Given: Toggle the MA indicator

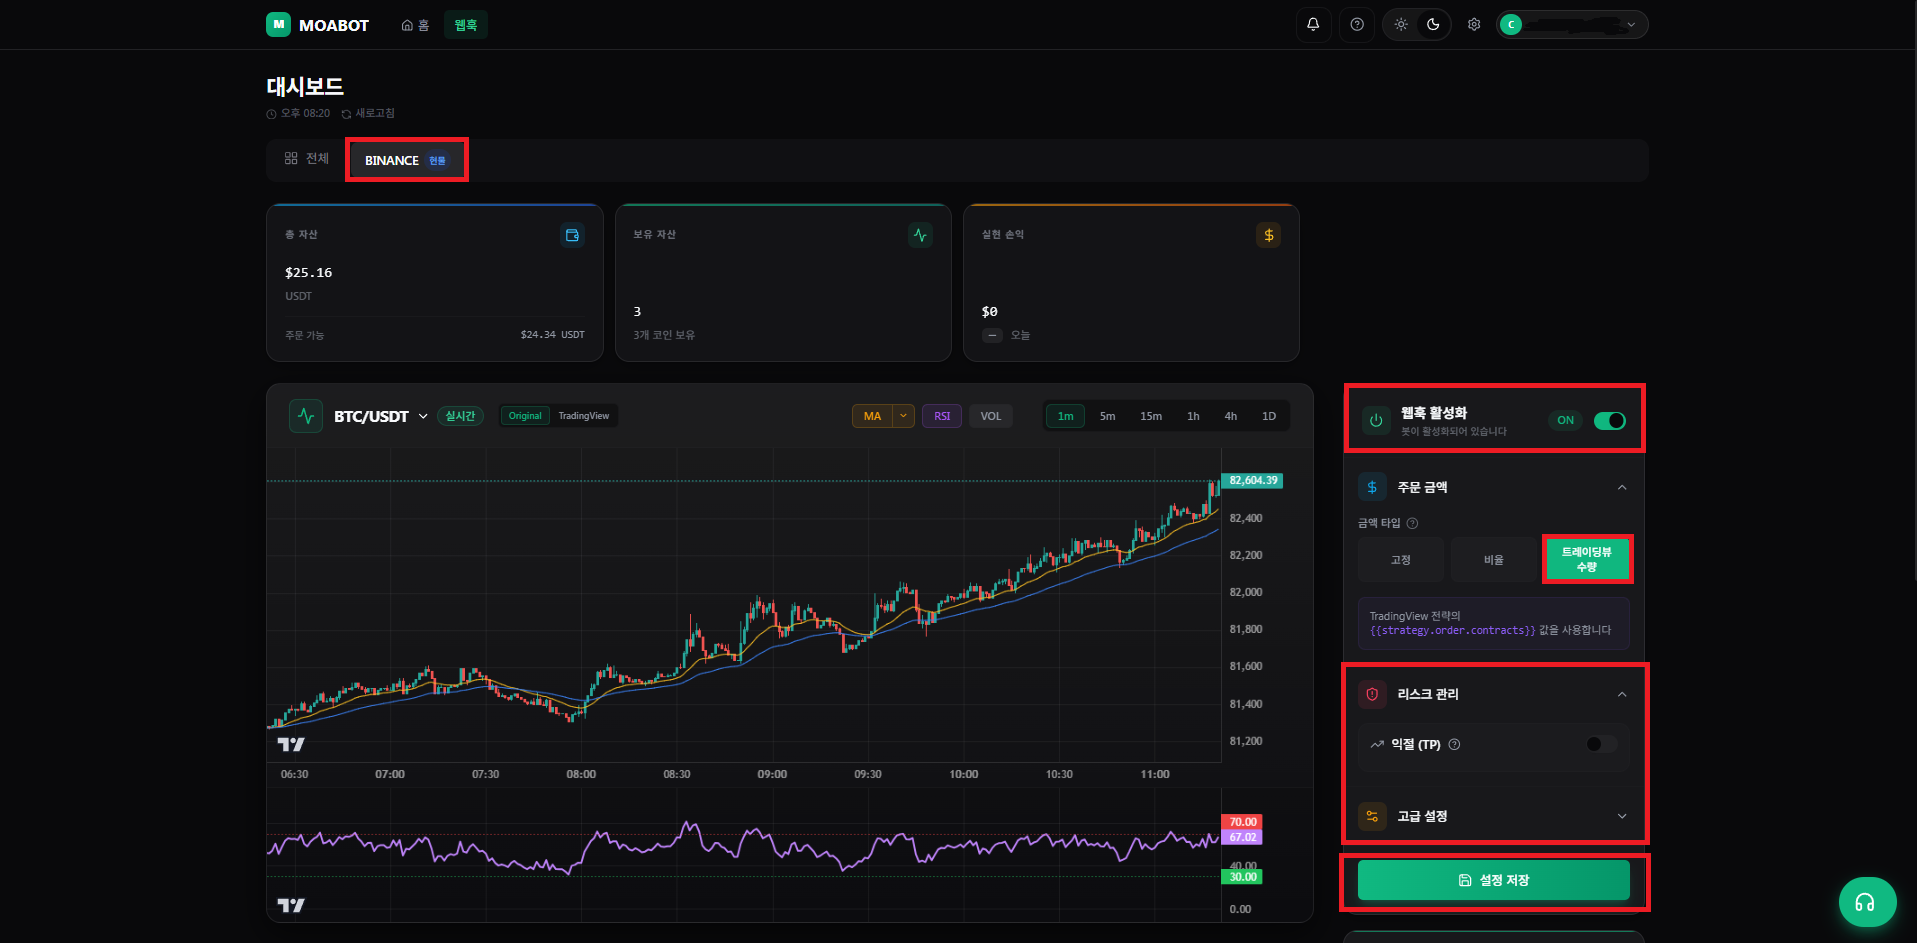Looking at the screenshot, I should [872, 416].
